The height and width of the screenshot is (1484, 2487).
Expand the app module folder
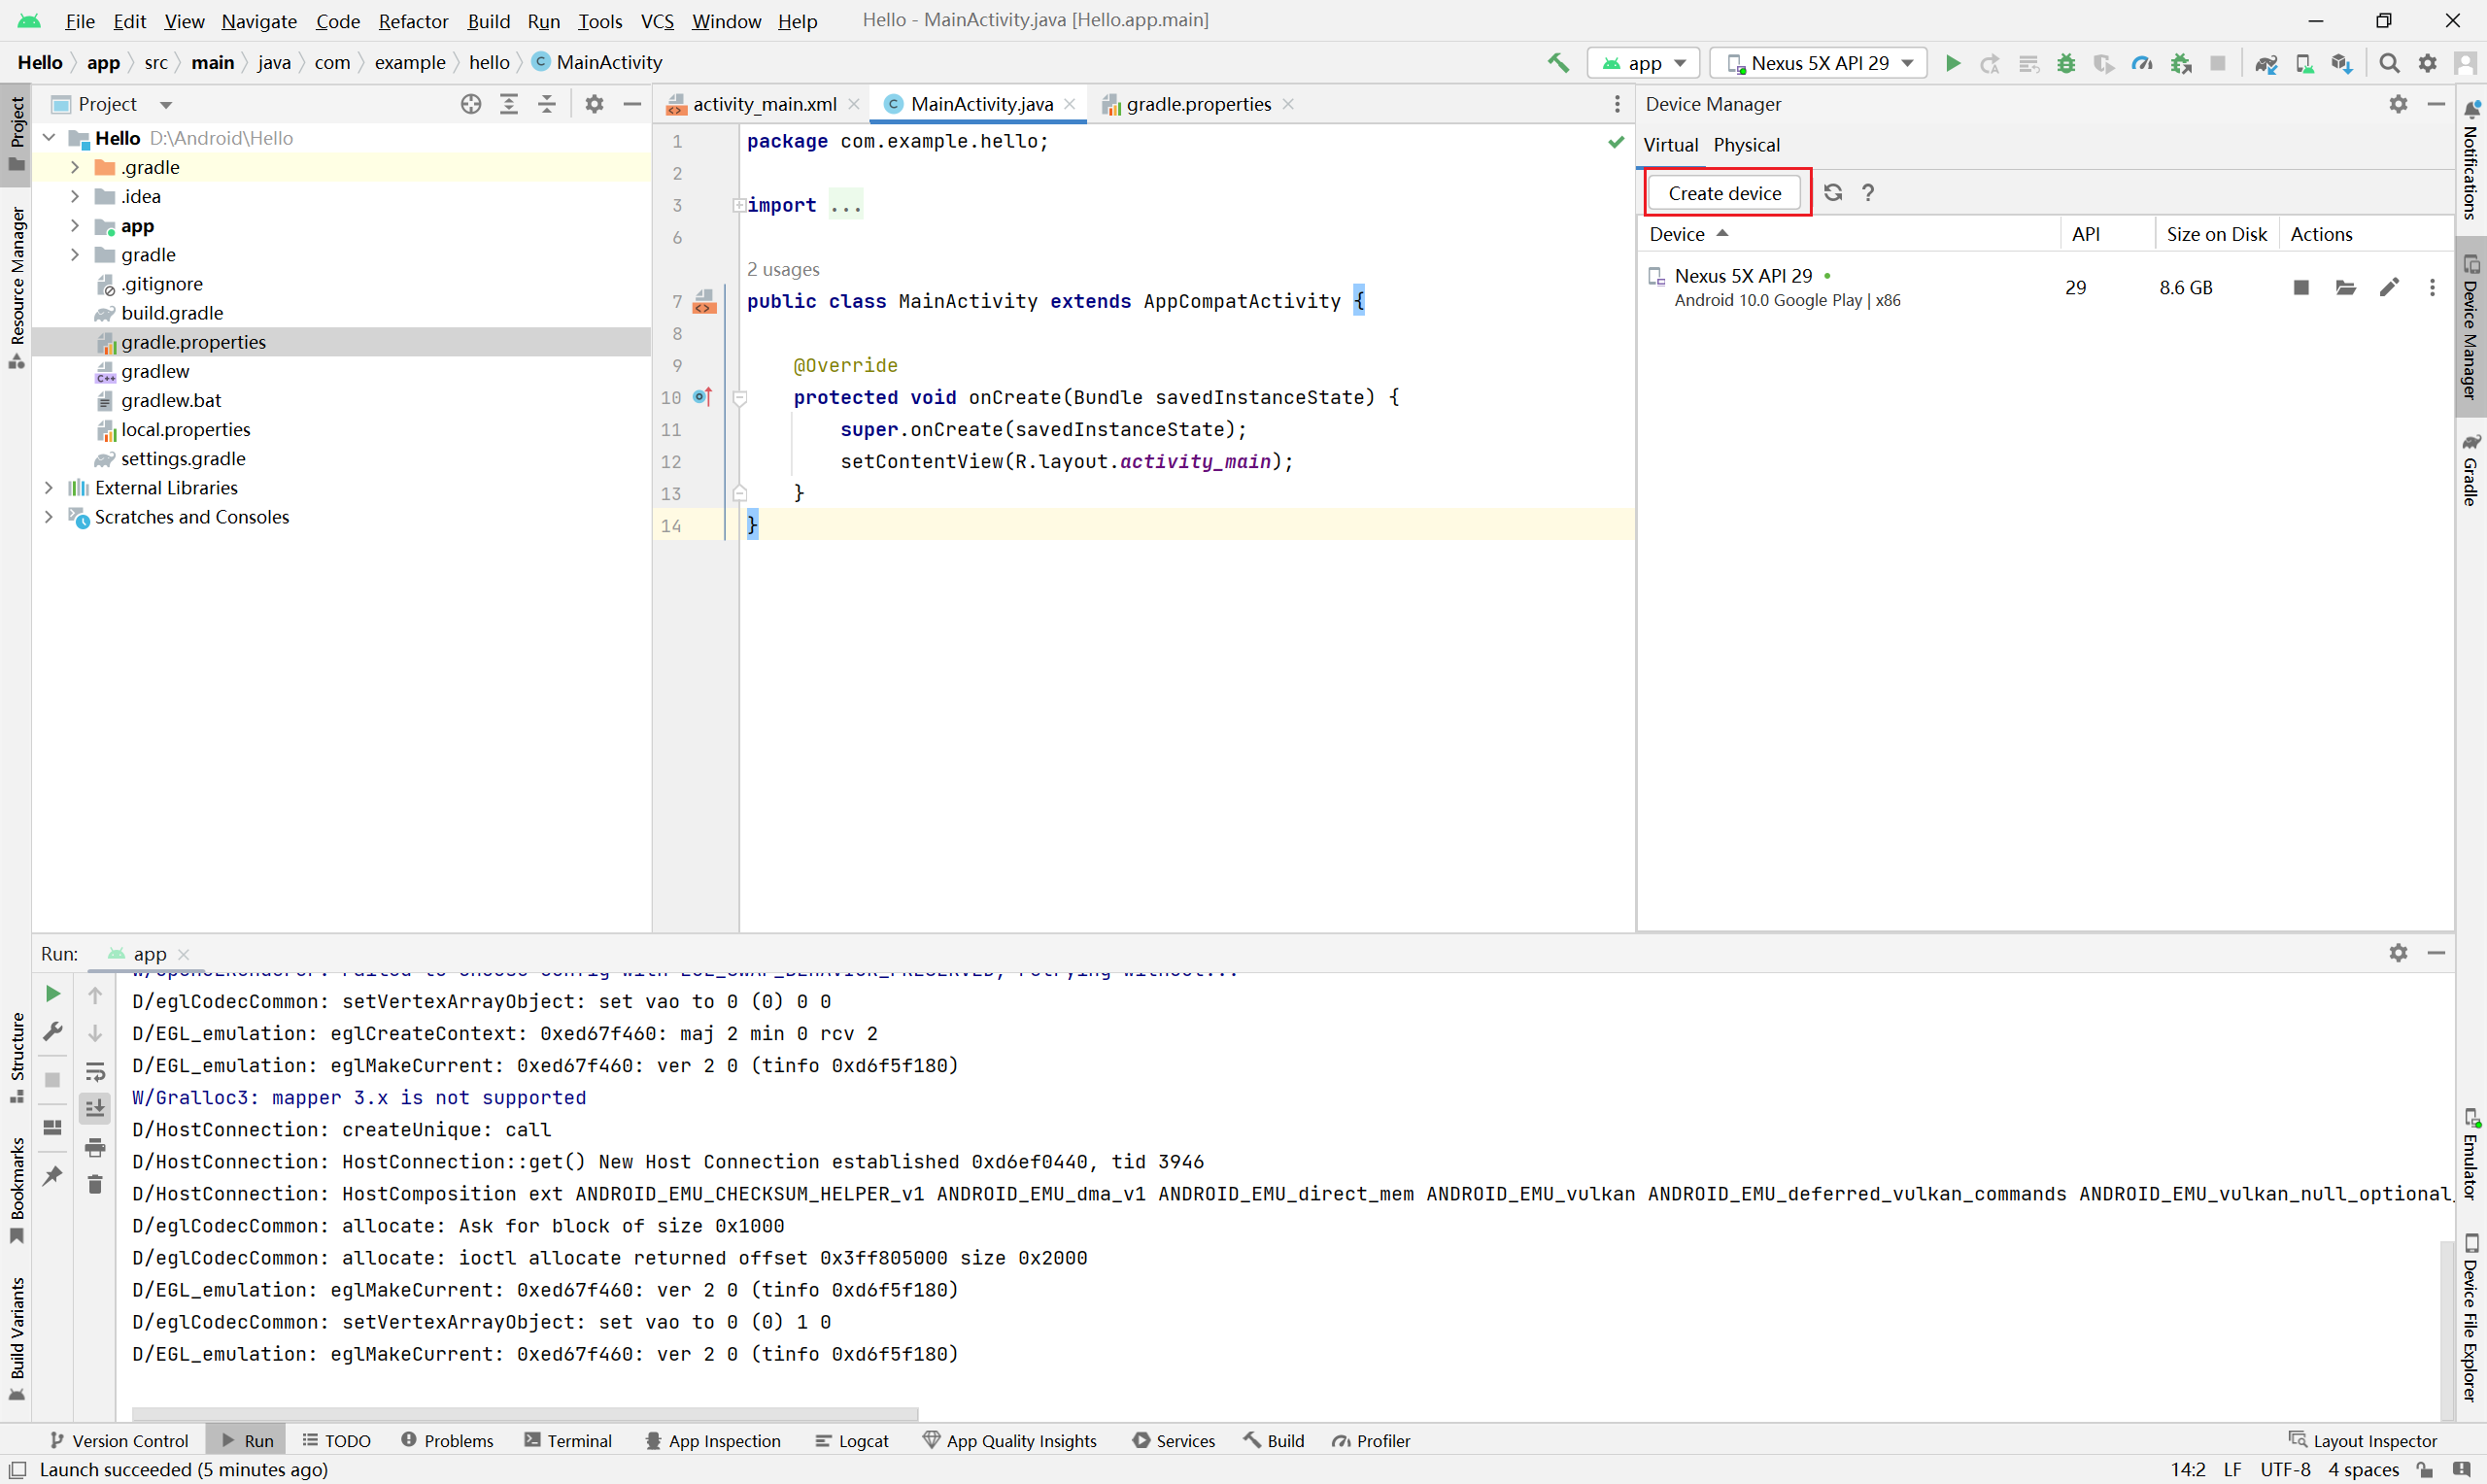coord(75,226)
